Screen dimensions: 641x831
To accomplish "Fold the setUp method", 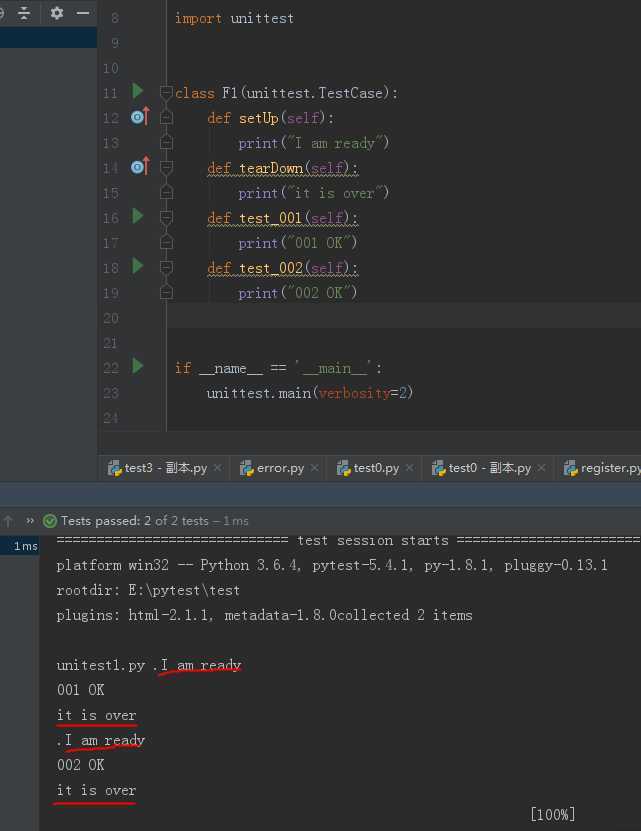I will [166, 117].
